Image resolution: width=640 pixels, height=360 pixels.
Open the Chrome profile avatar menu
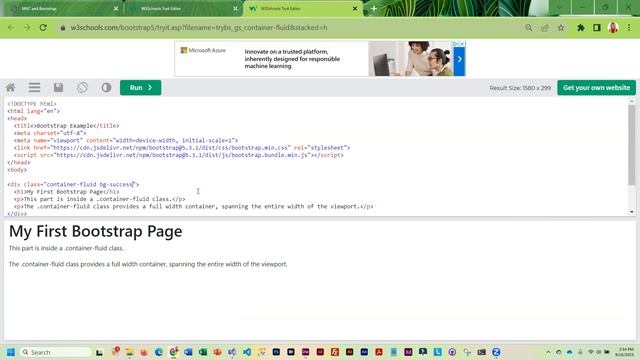pos(613,28)
